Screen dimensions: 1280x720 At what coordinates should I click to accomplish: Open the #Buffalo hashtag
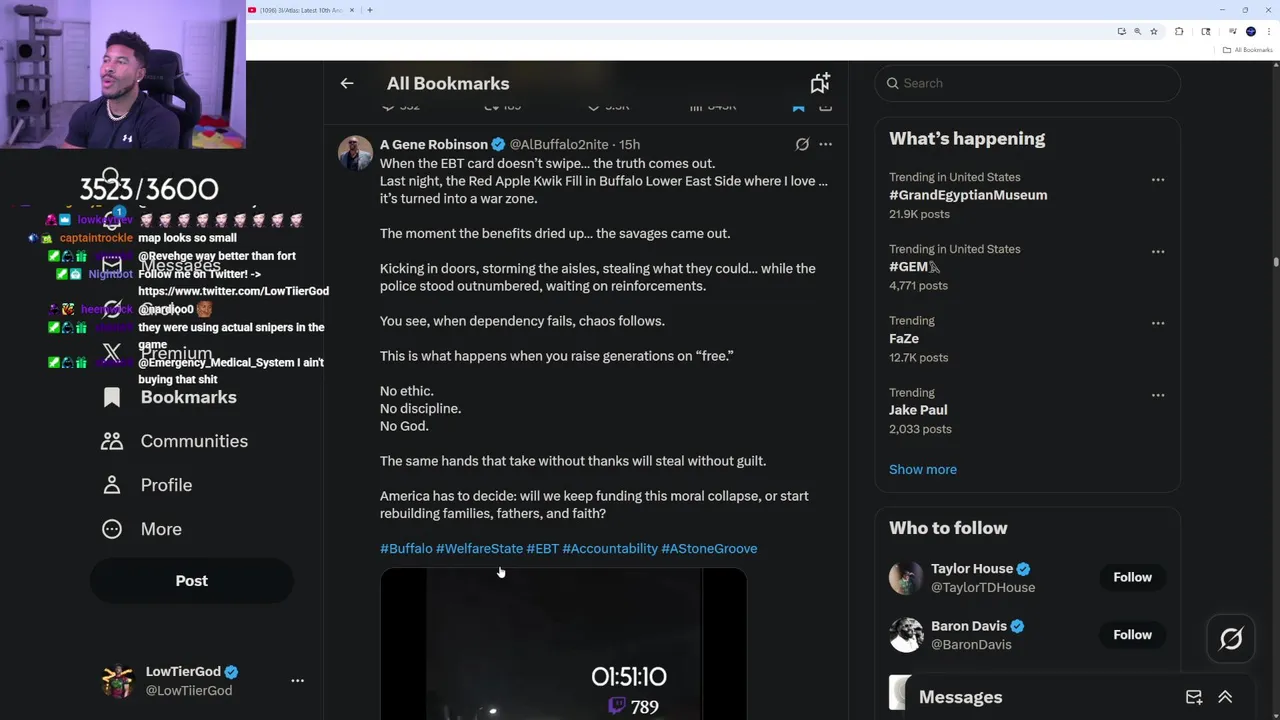coord(406,548)
